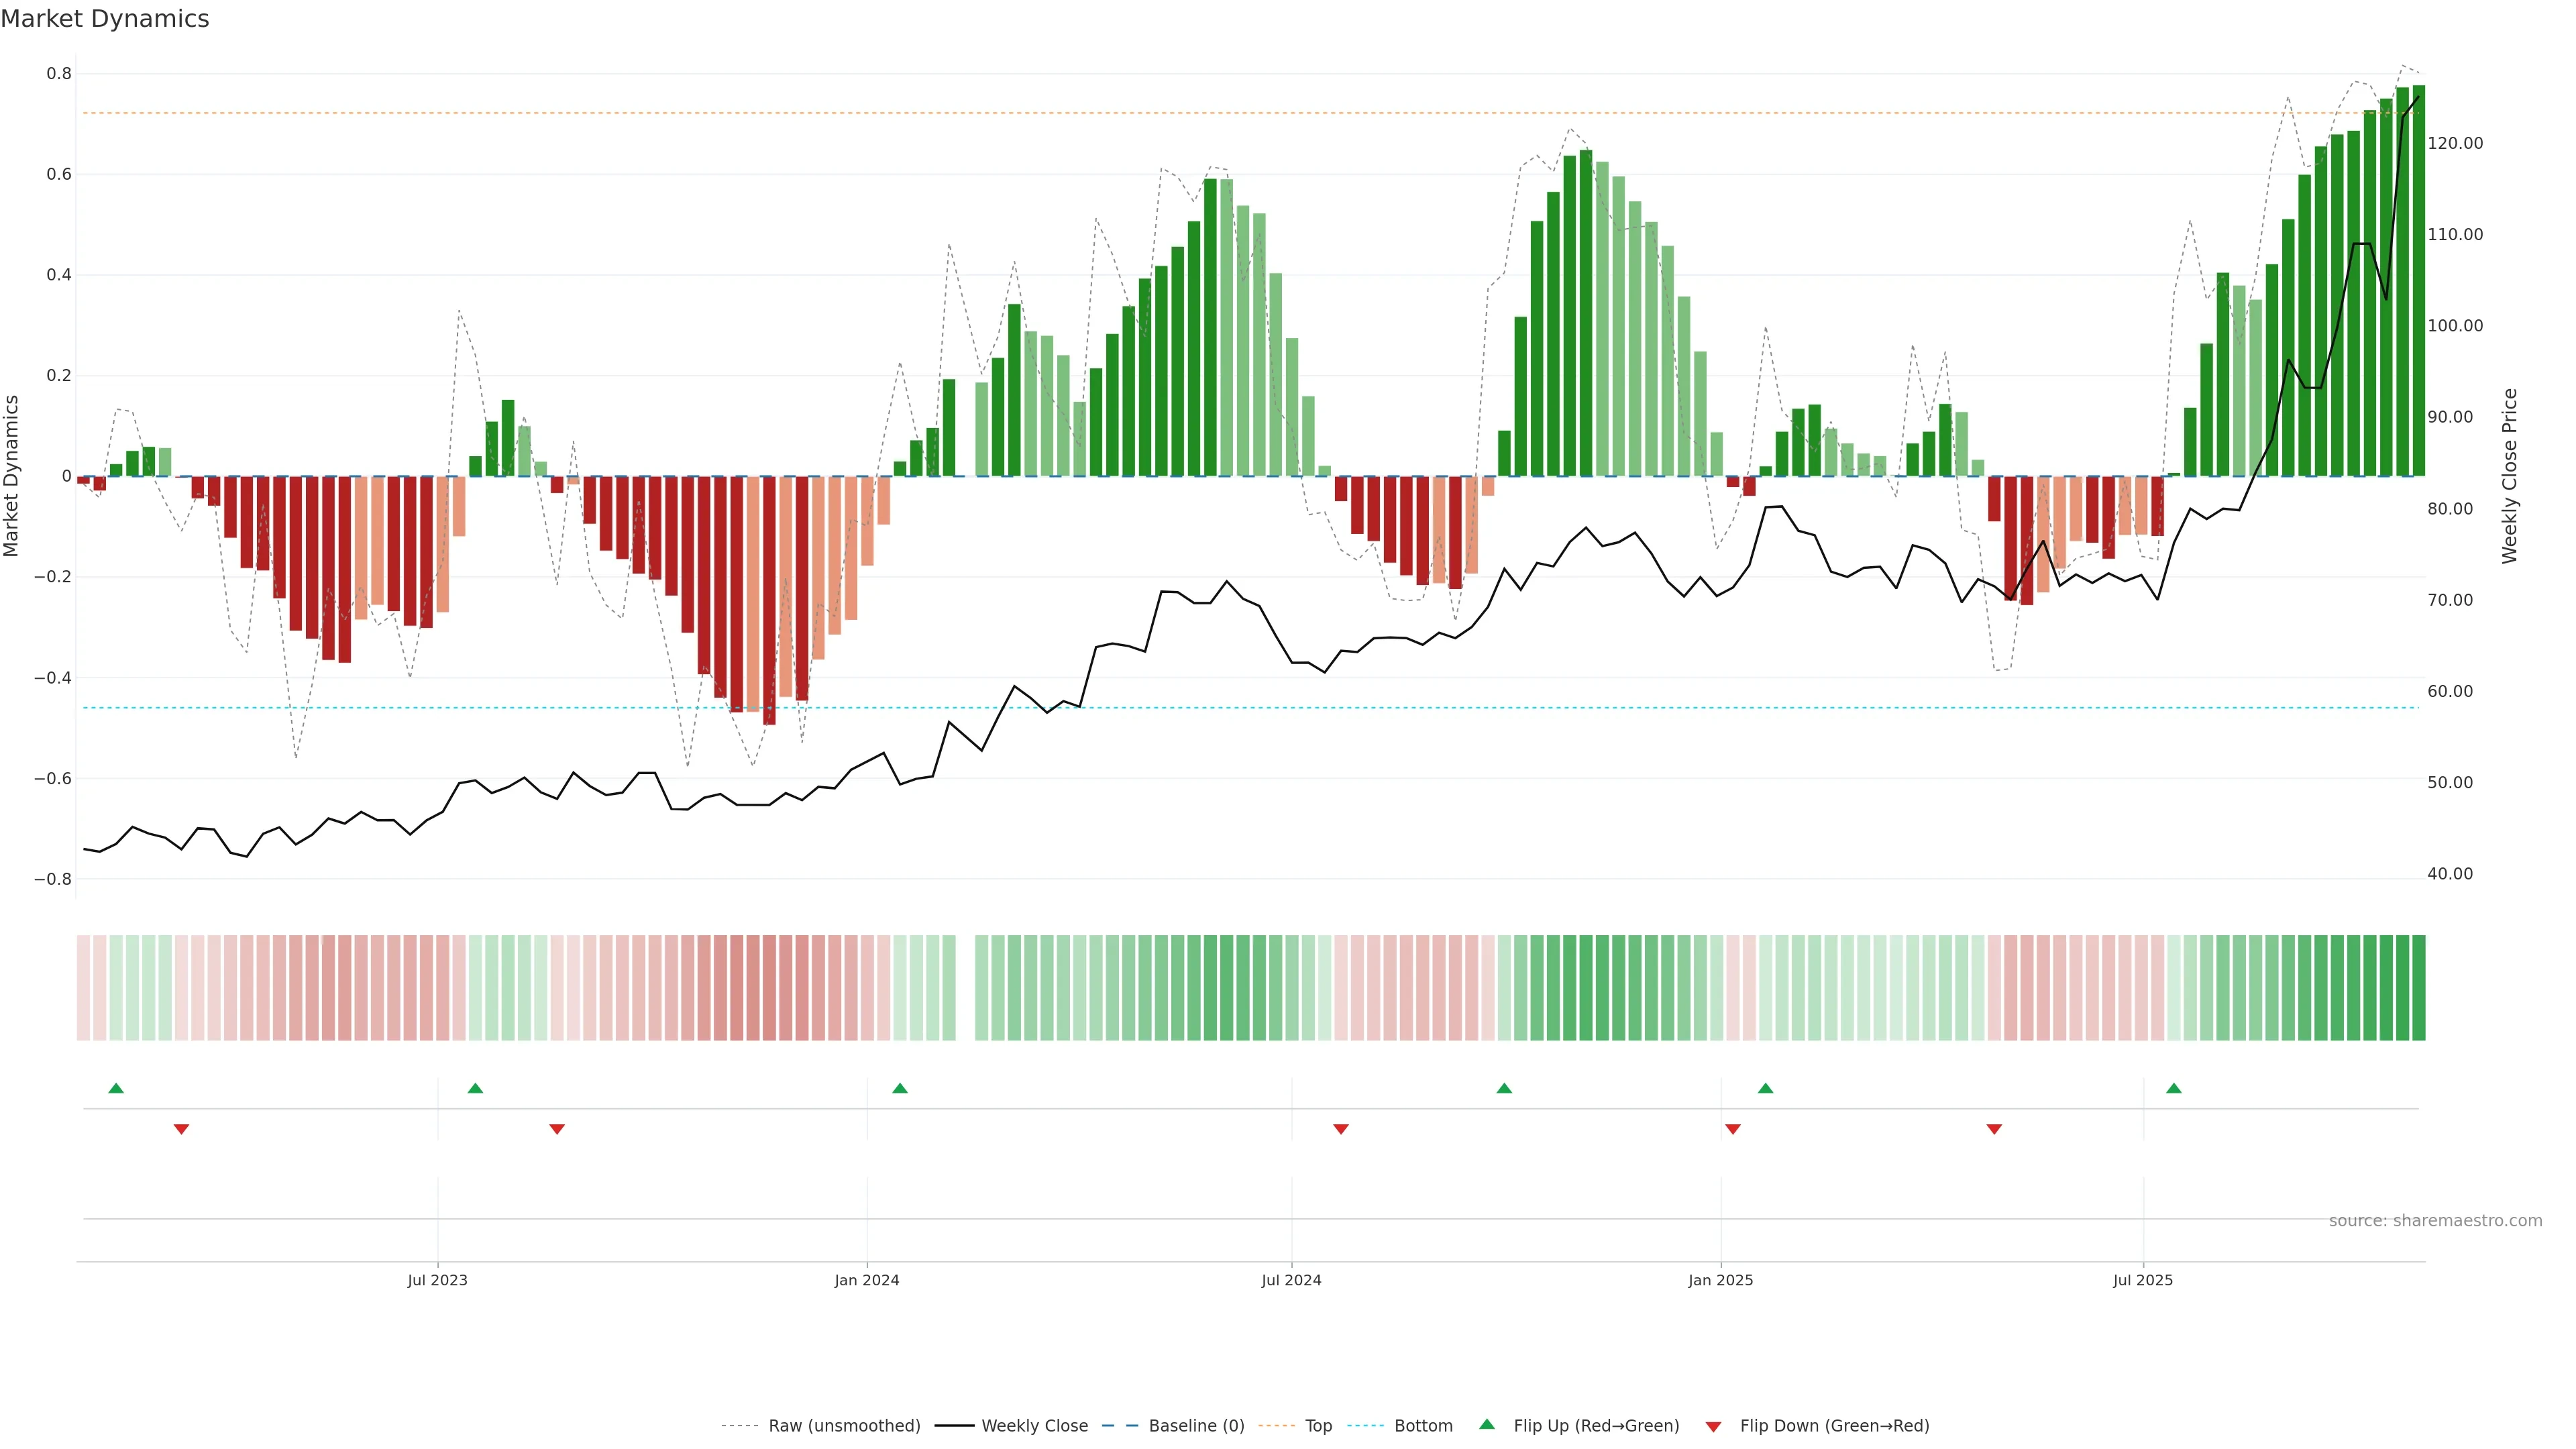Image resolution: width=2576 pixels, height=1449 pixels.
Task: Click the Jul 2024 x-axis label
Action: [1291, 1280]
